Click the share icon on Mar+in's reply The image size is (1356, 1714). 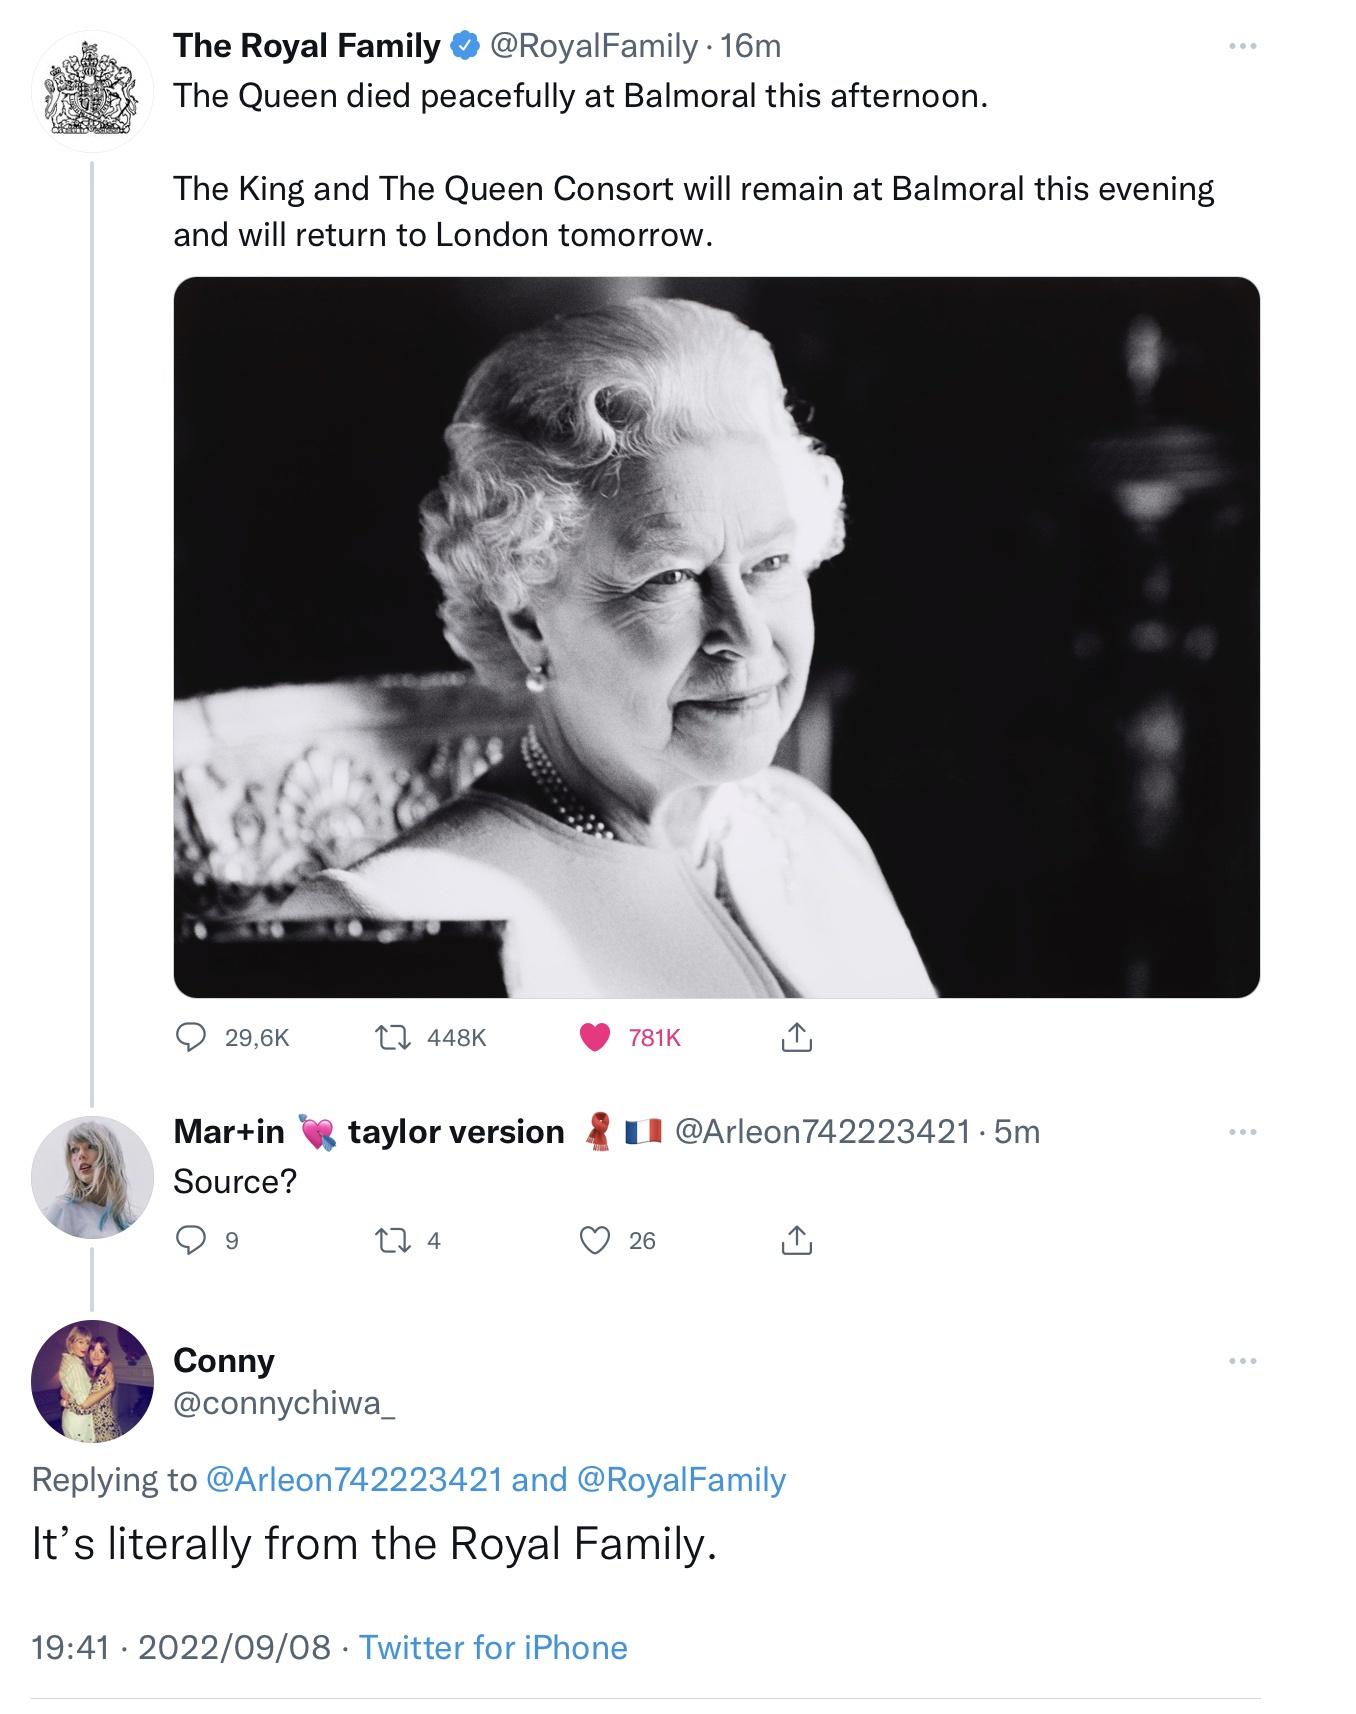795,1239
